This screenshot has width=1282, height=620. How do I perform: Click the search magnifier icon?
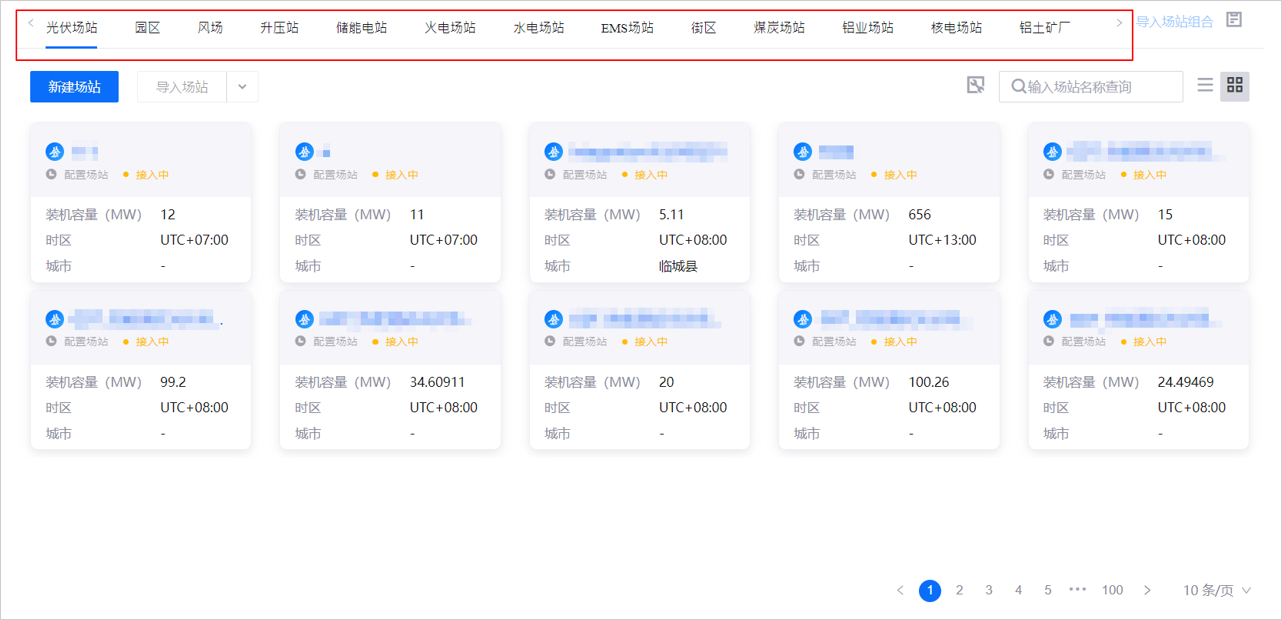(x=1019, y=87)
